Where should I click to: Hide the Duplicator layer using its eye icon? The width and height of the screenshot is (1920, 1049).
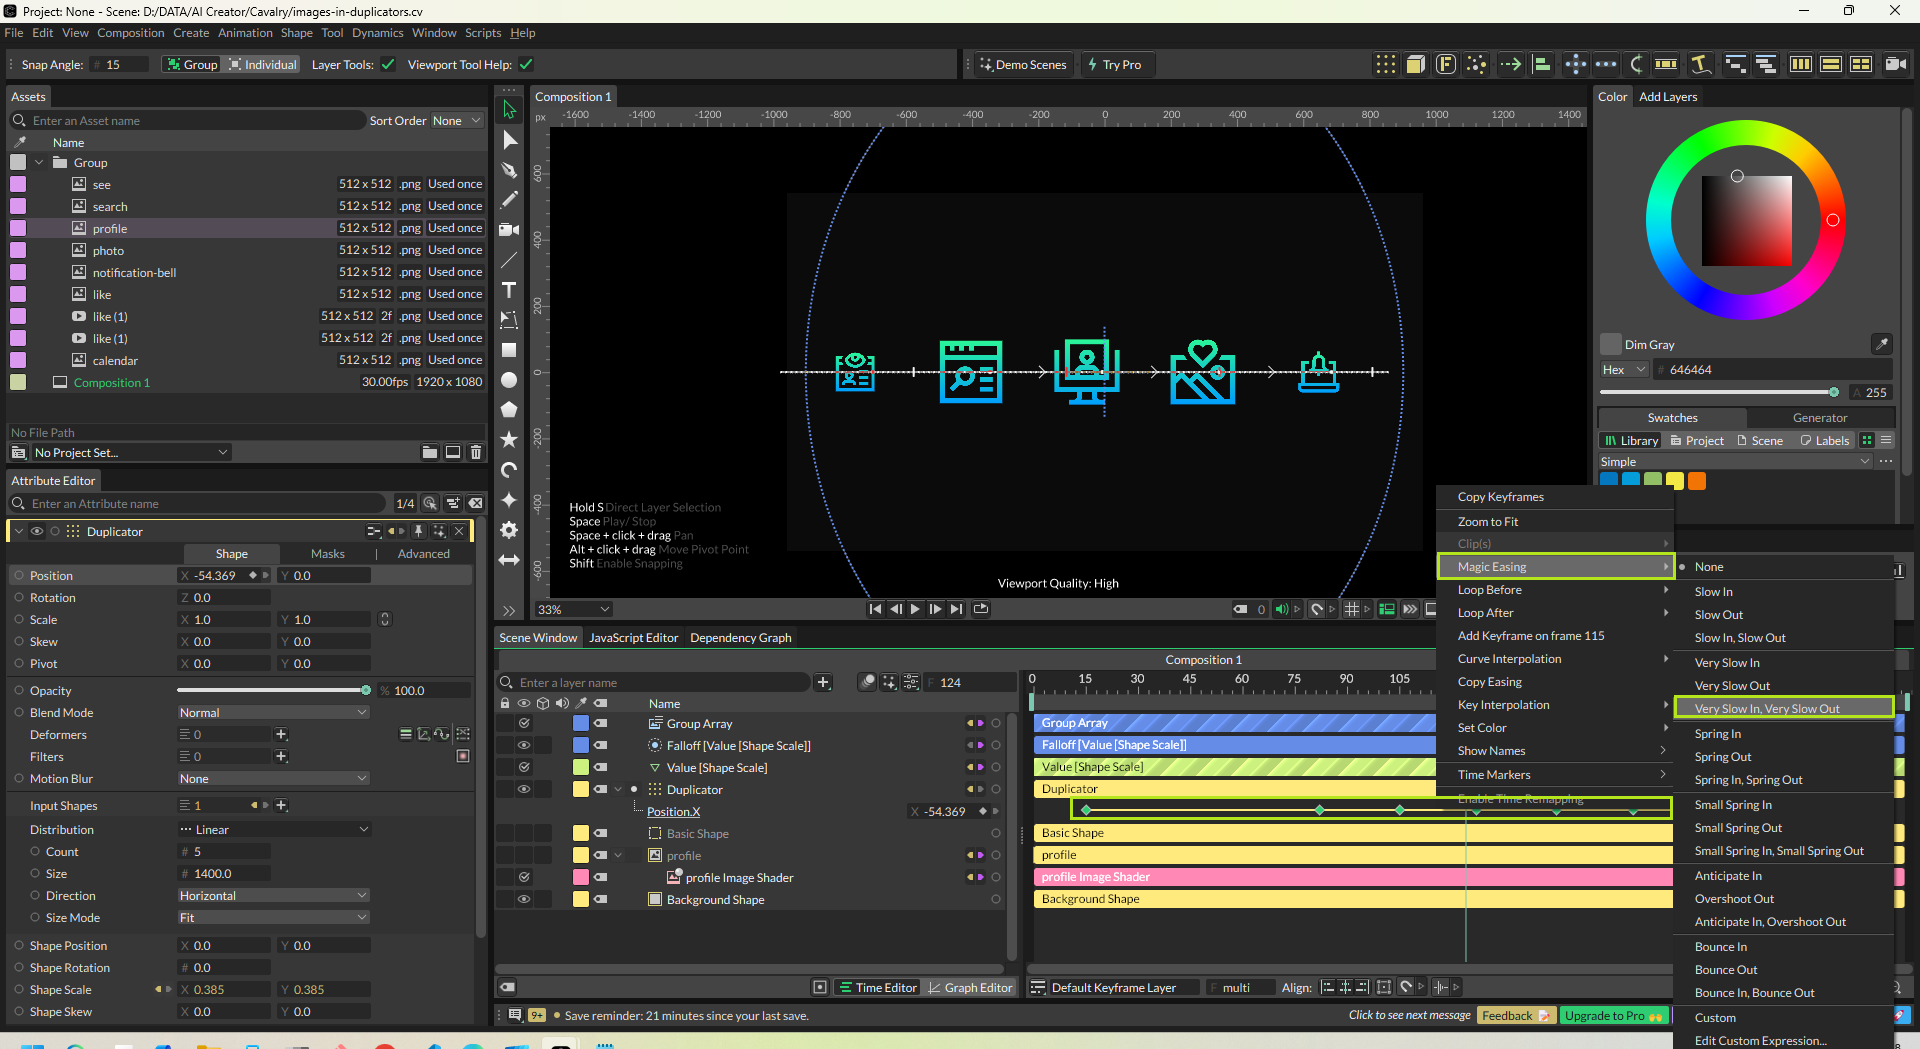pos(523,789)
